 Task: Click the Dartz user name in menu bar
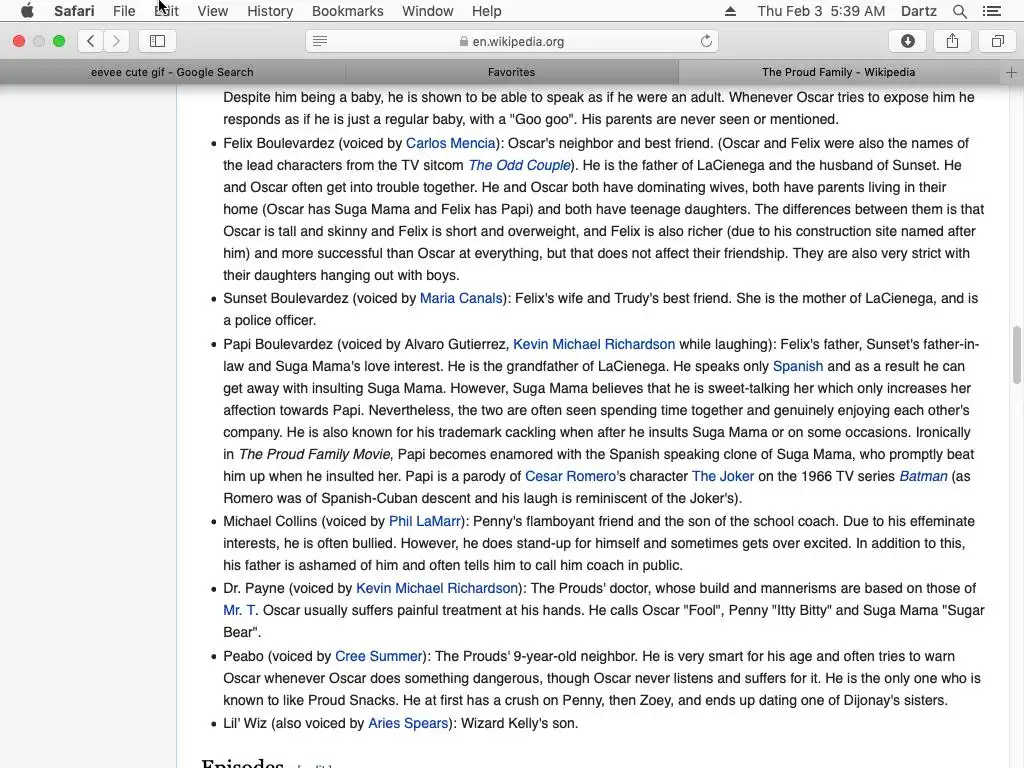pyautogui.click(x=918, y=11)
